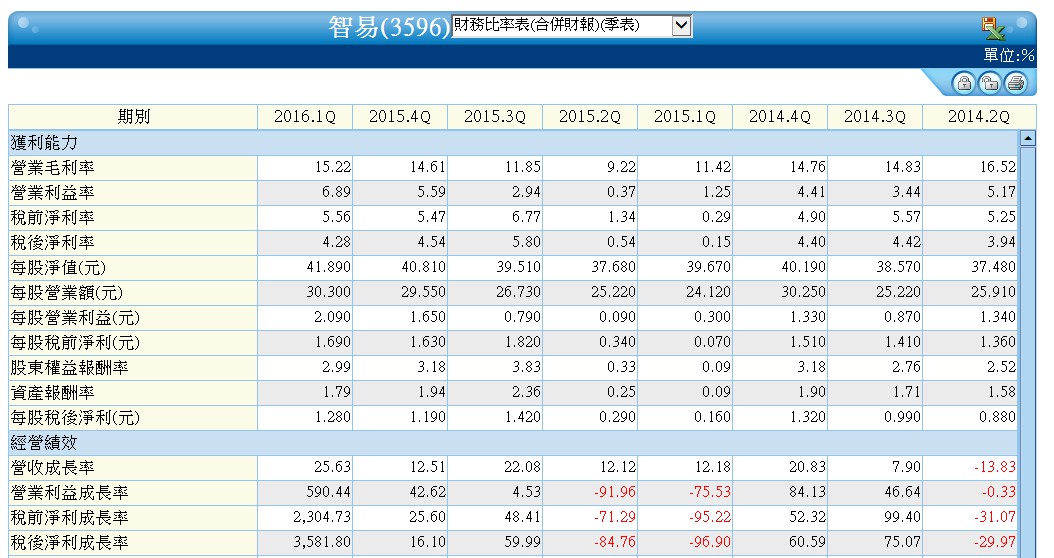The height and width of the screenshot is (558, 1054).
Task: Select the 2014.4Q column header
Action: pyautogui.click(x=780, y=117)
